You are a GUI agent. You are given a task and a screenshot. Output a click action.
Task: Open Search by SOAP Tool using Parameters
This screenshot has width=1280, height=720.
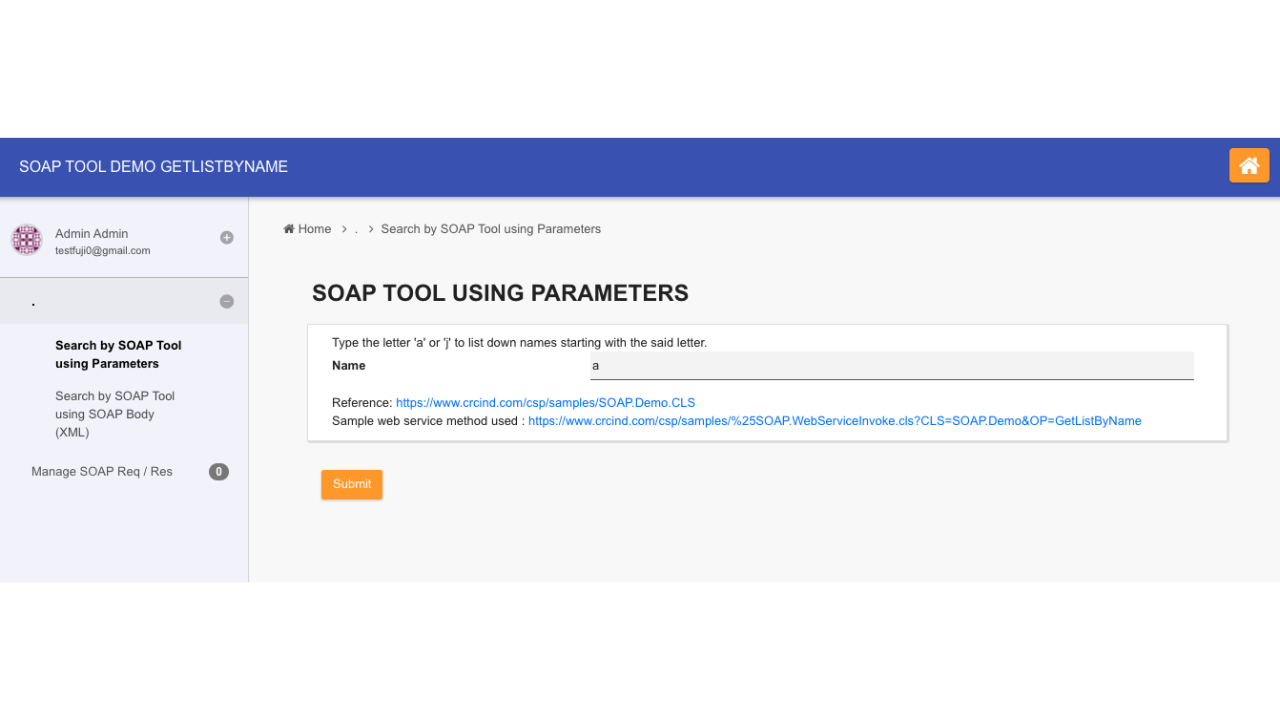click(118, 355)
